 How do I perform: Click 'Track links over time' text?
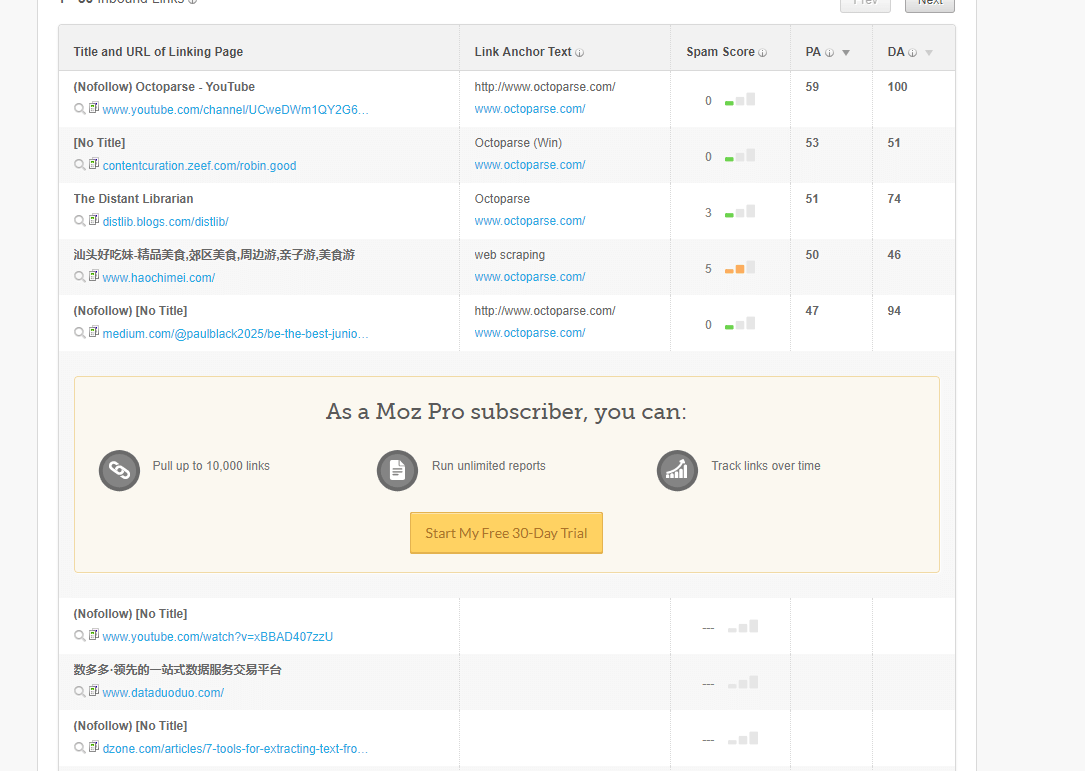click(x=766, y=466)
